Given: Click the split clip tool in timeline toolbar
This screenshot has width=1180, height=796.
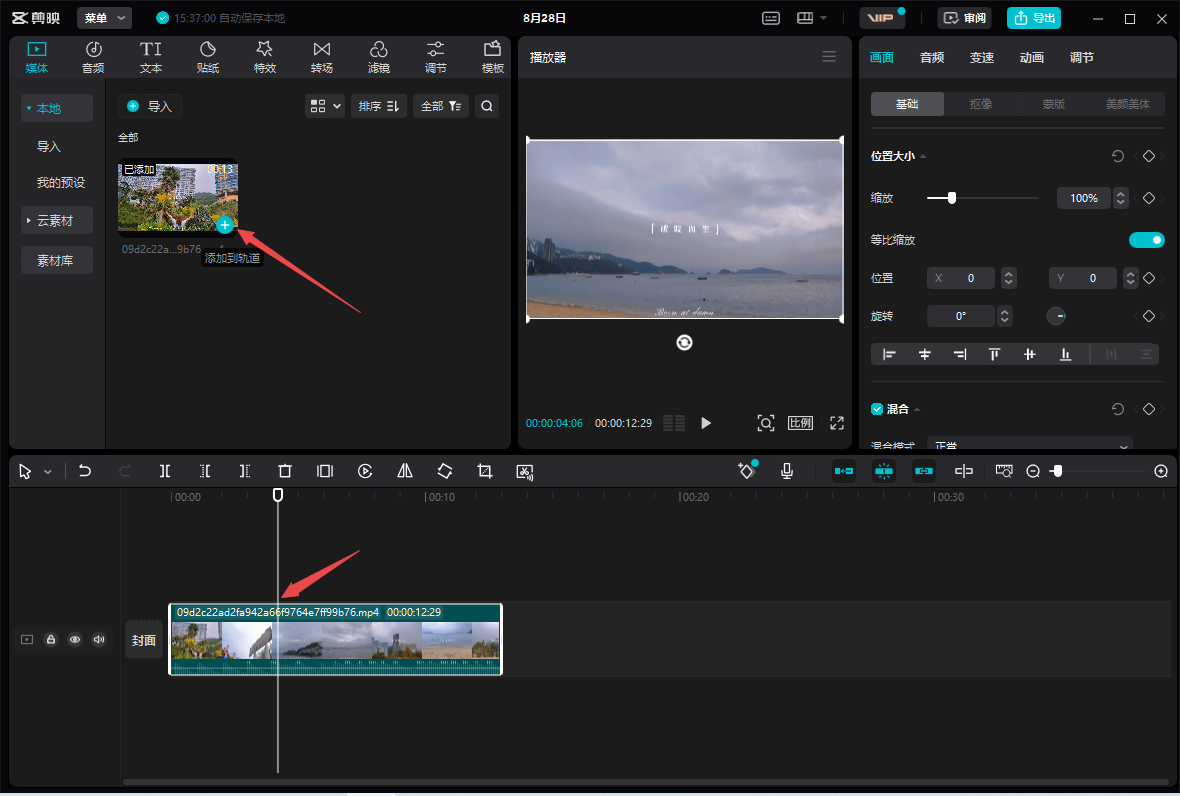Looking at the screenshot, I should coord(165,471).
